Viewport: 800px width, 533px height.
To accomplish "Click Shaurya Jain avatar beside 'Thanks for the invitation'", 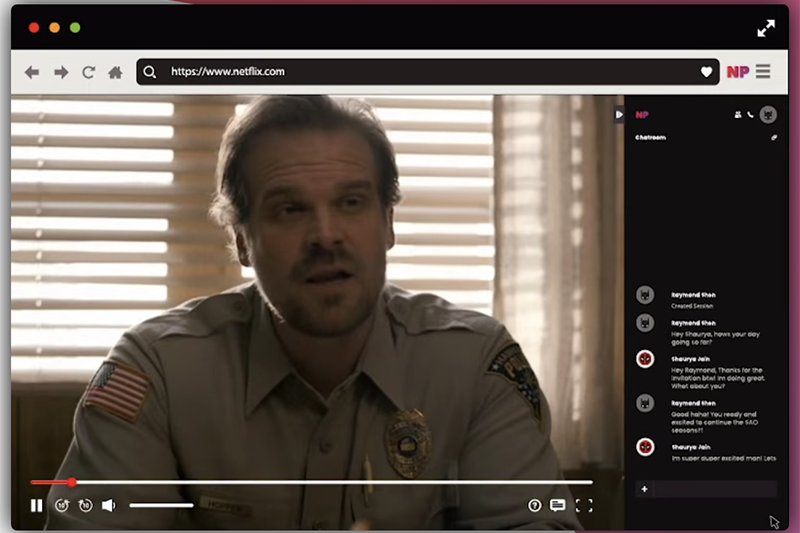I will coord(645,359).
